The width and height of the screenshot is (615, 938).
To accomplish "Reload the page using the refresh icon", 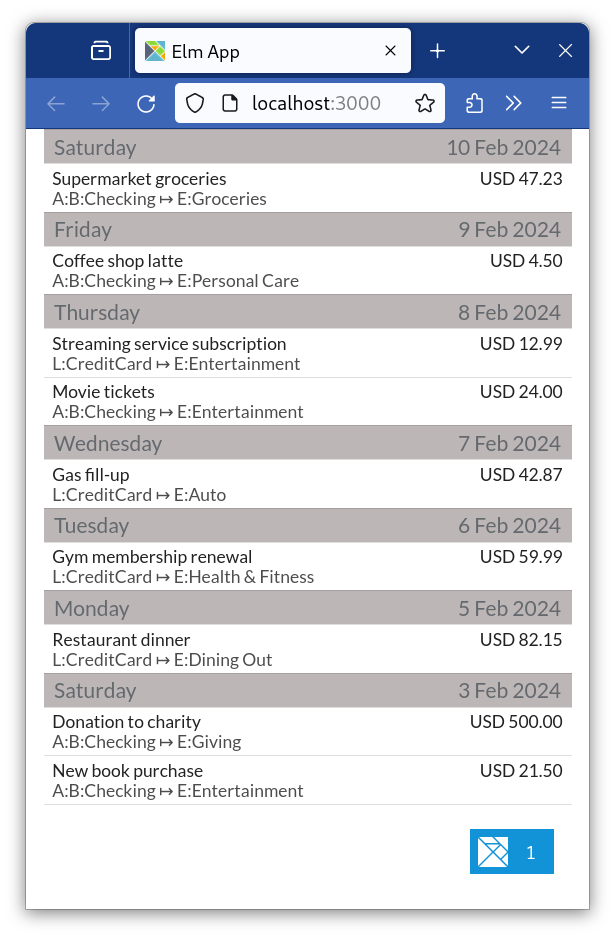I will 146,103.
